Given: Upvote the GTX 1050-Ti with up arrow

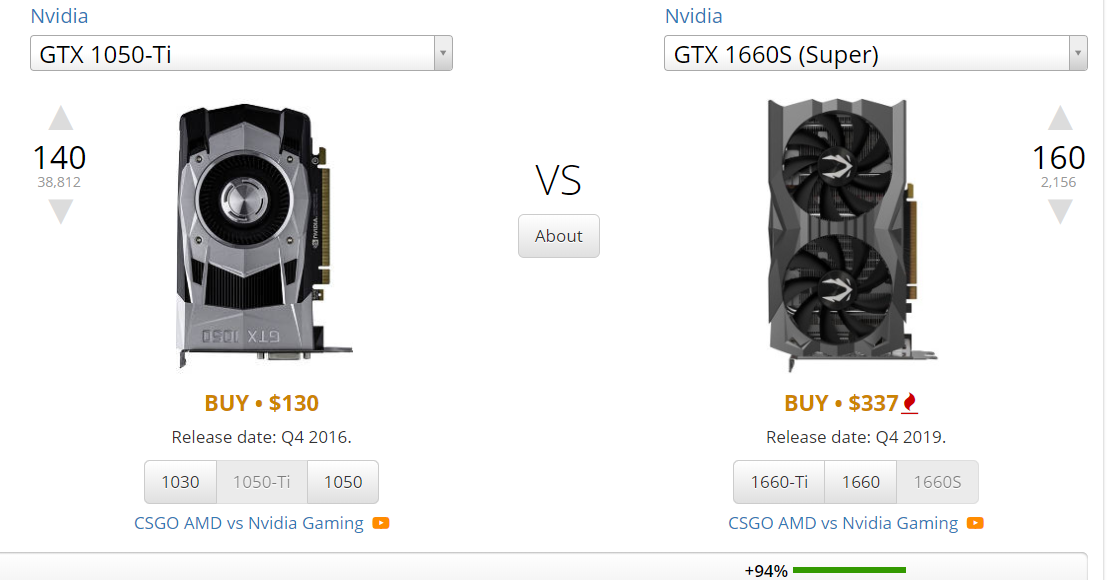Looking at the screenshot, I should pyautogui.click(x=61, y=118).
